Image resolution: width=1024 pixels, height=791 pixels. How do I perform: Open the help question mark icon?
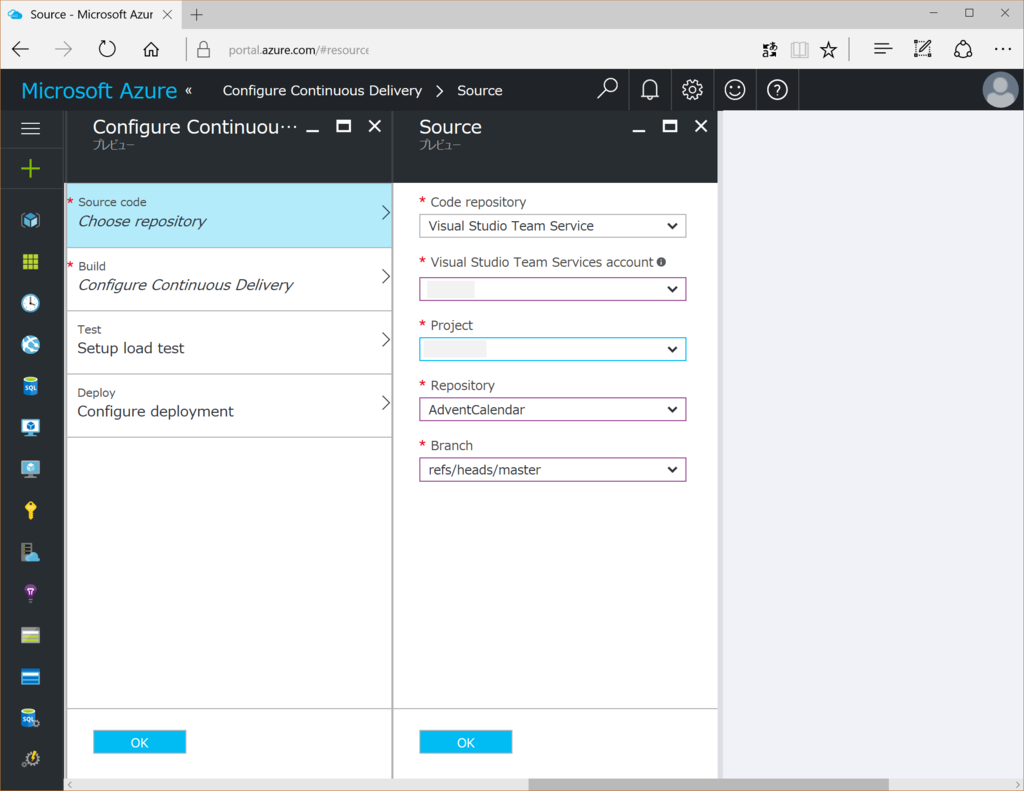(x=777, y=89)
